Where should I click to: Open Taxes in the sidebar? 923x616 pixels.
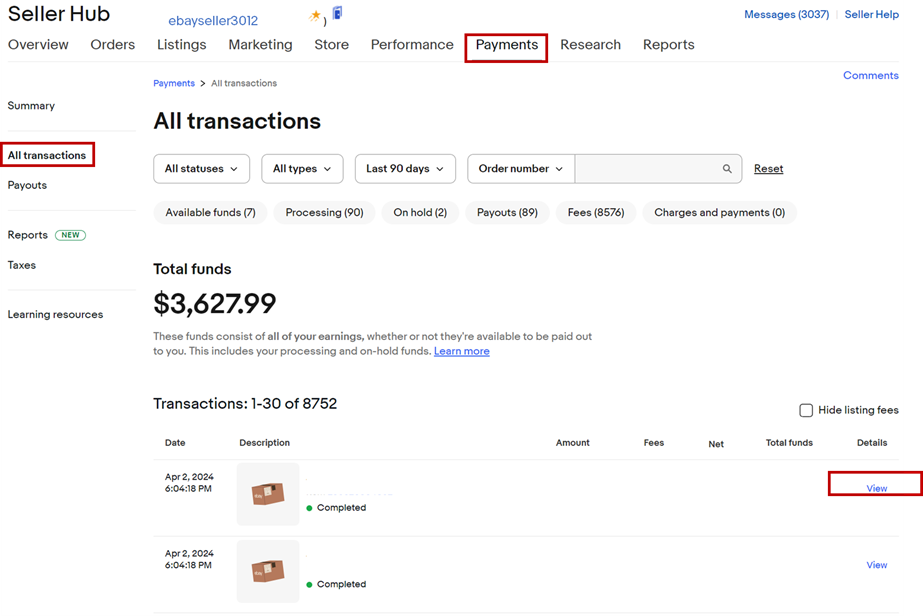pyautogui.click(x=22, y=265)
